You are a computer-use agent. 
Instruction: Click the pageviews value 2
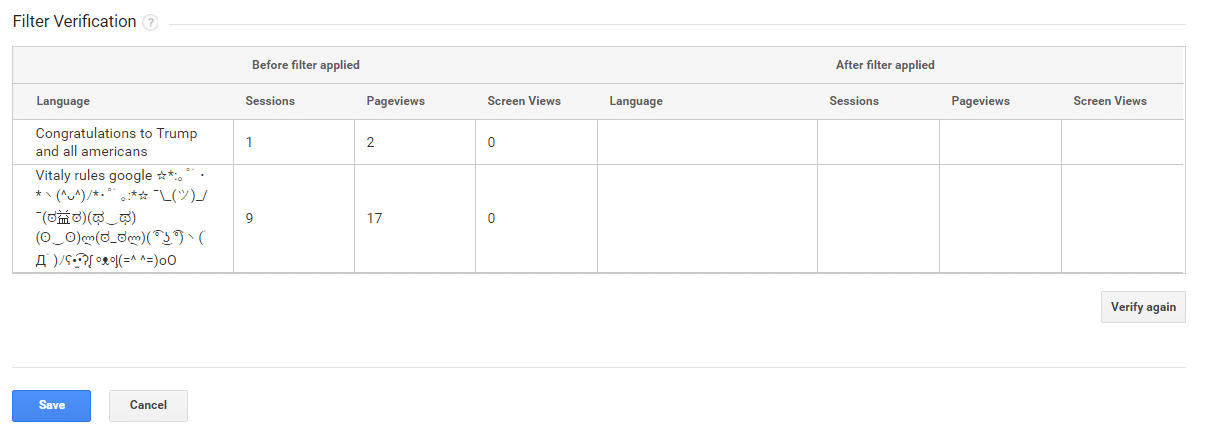[371, 143]
